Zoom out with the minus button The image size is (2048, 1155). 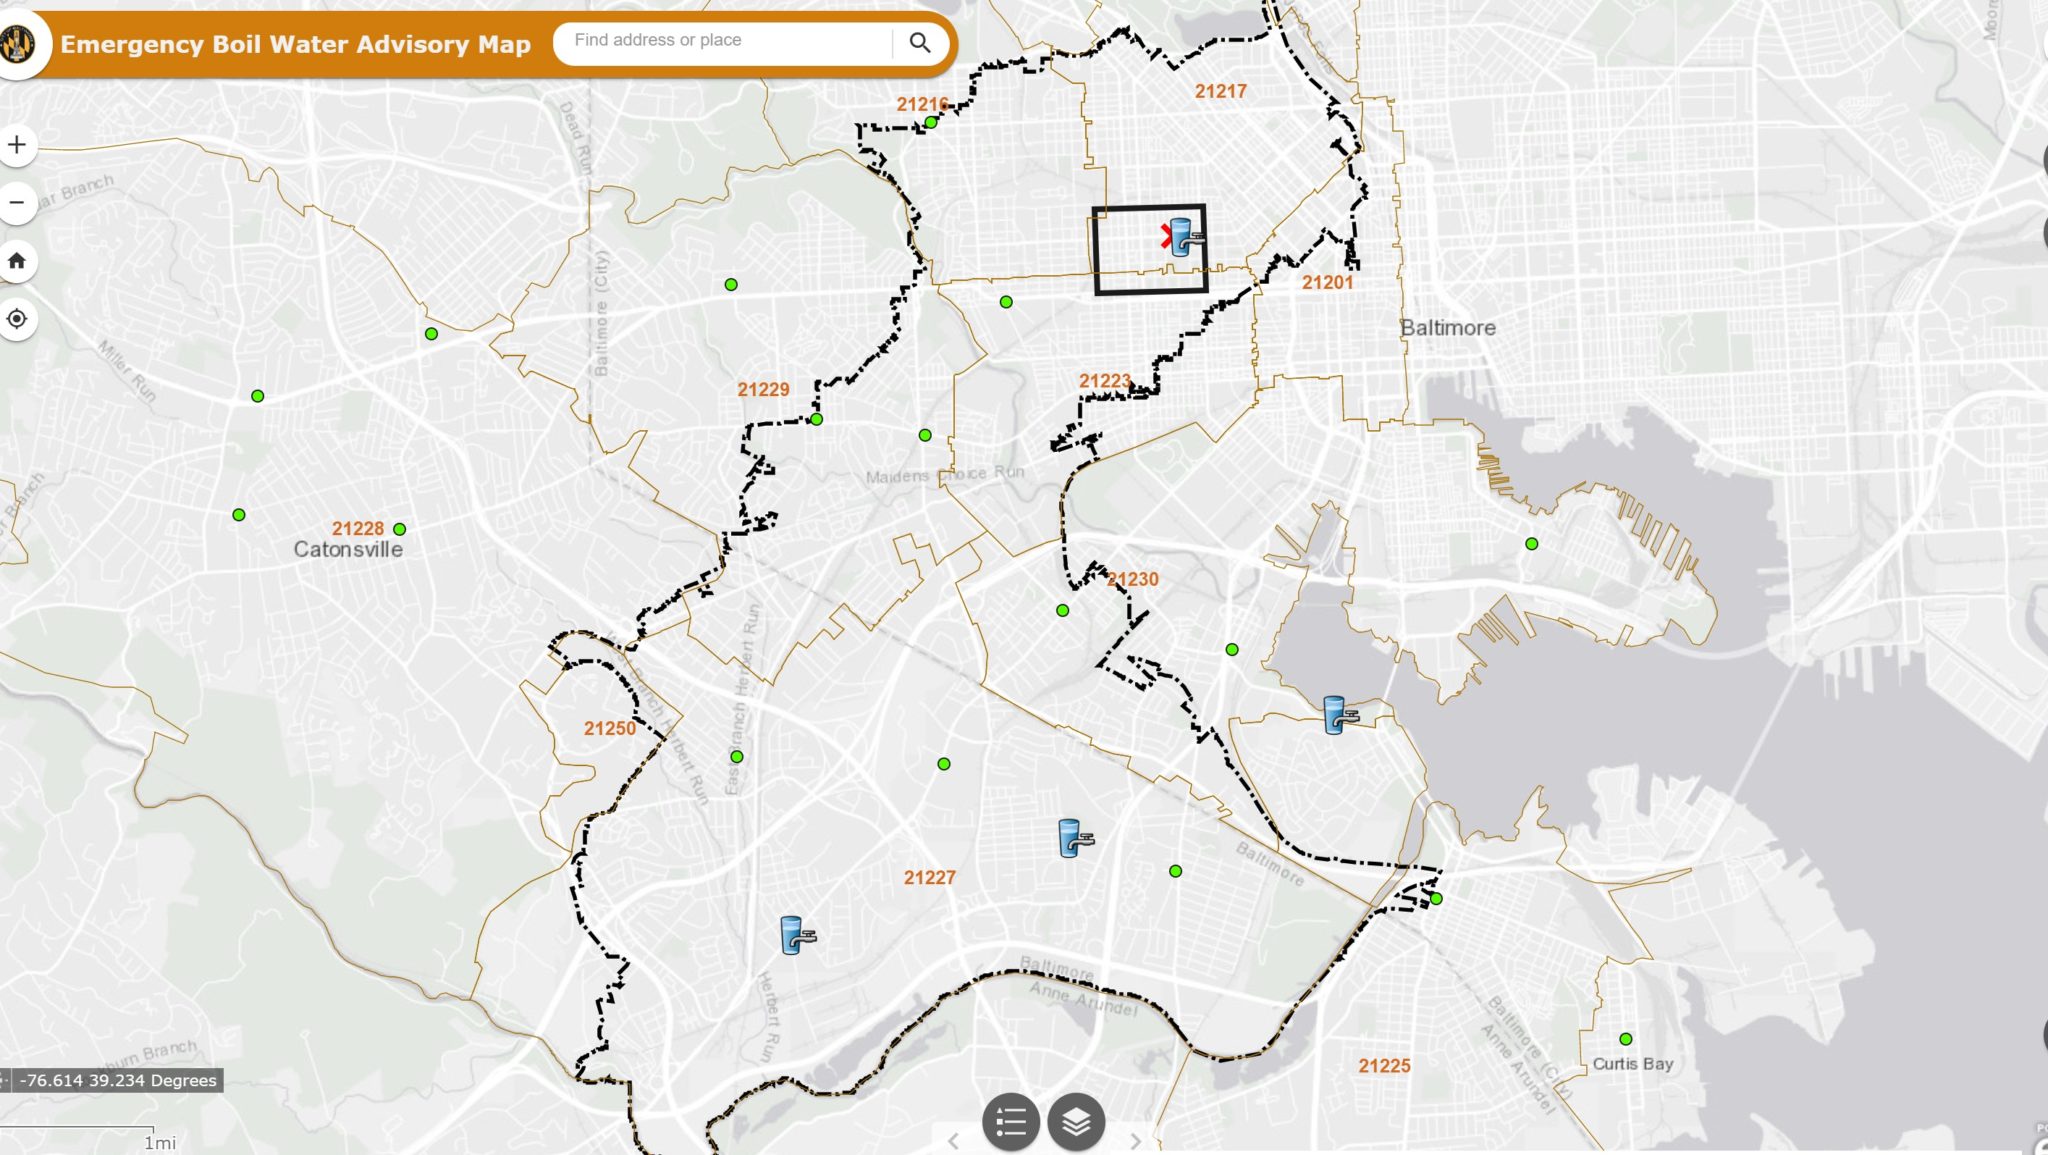[17, 203]
